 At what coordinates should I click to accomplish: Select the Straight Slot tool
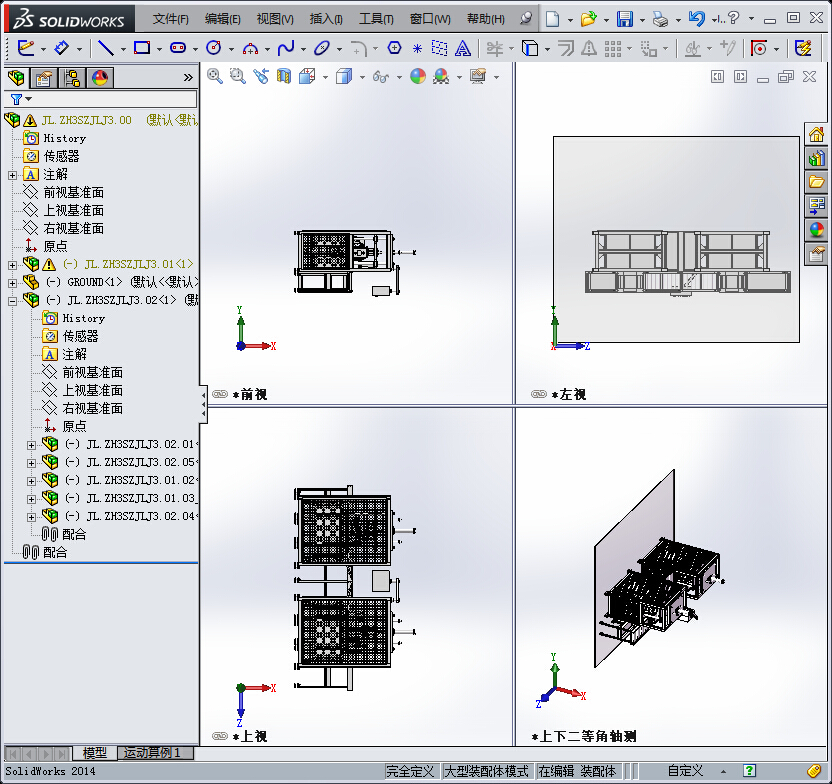[178, 48]
